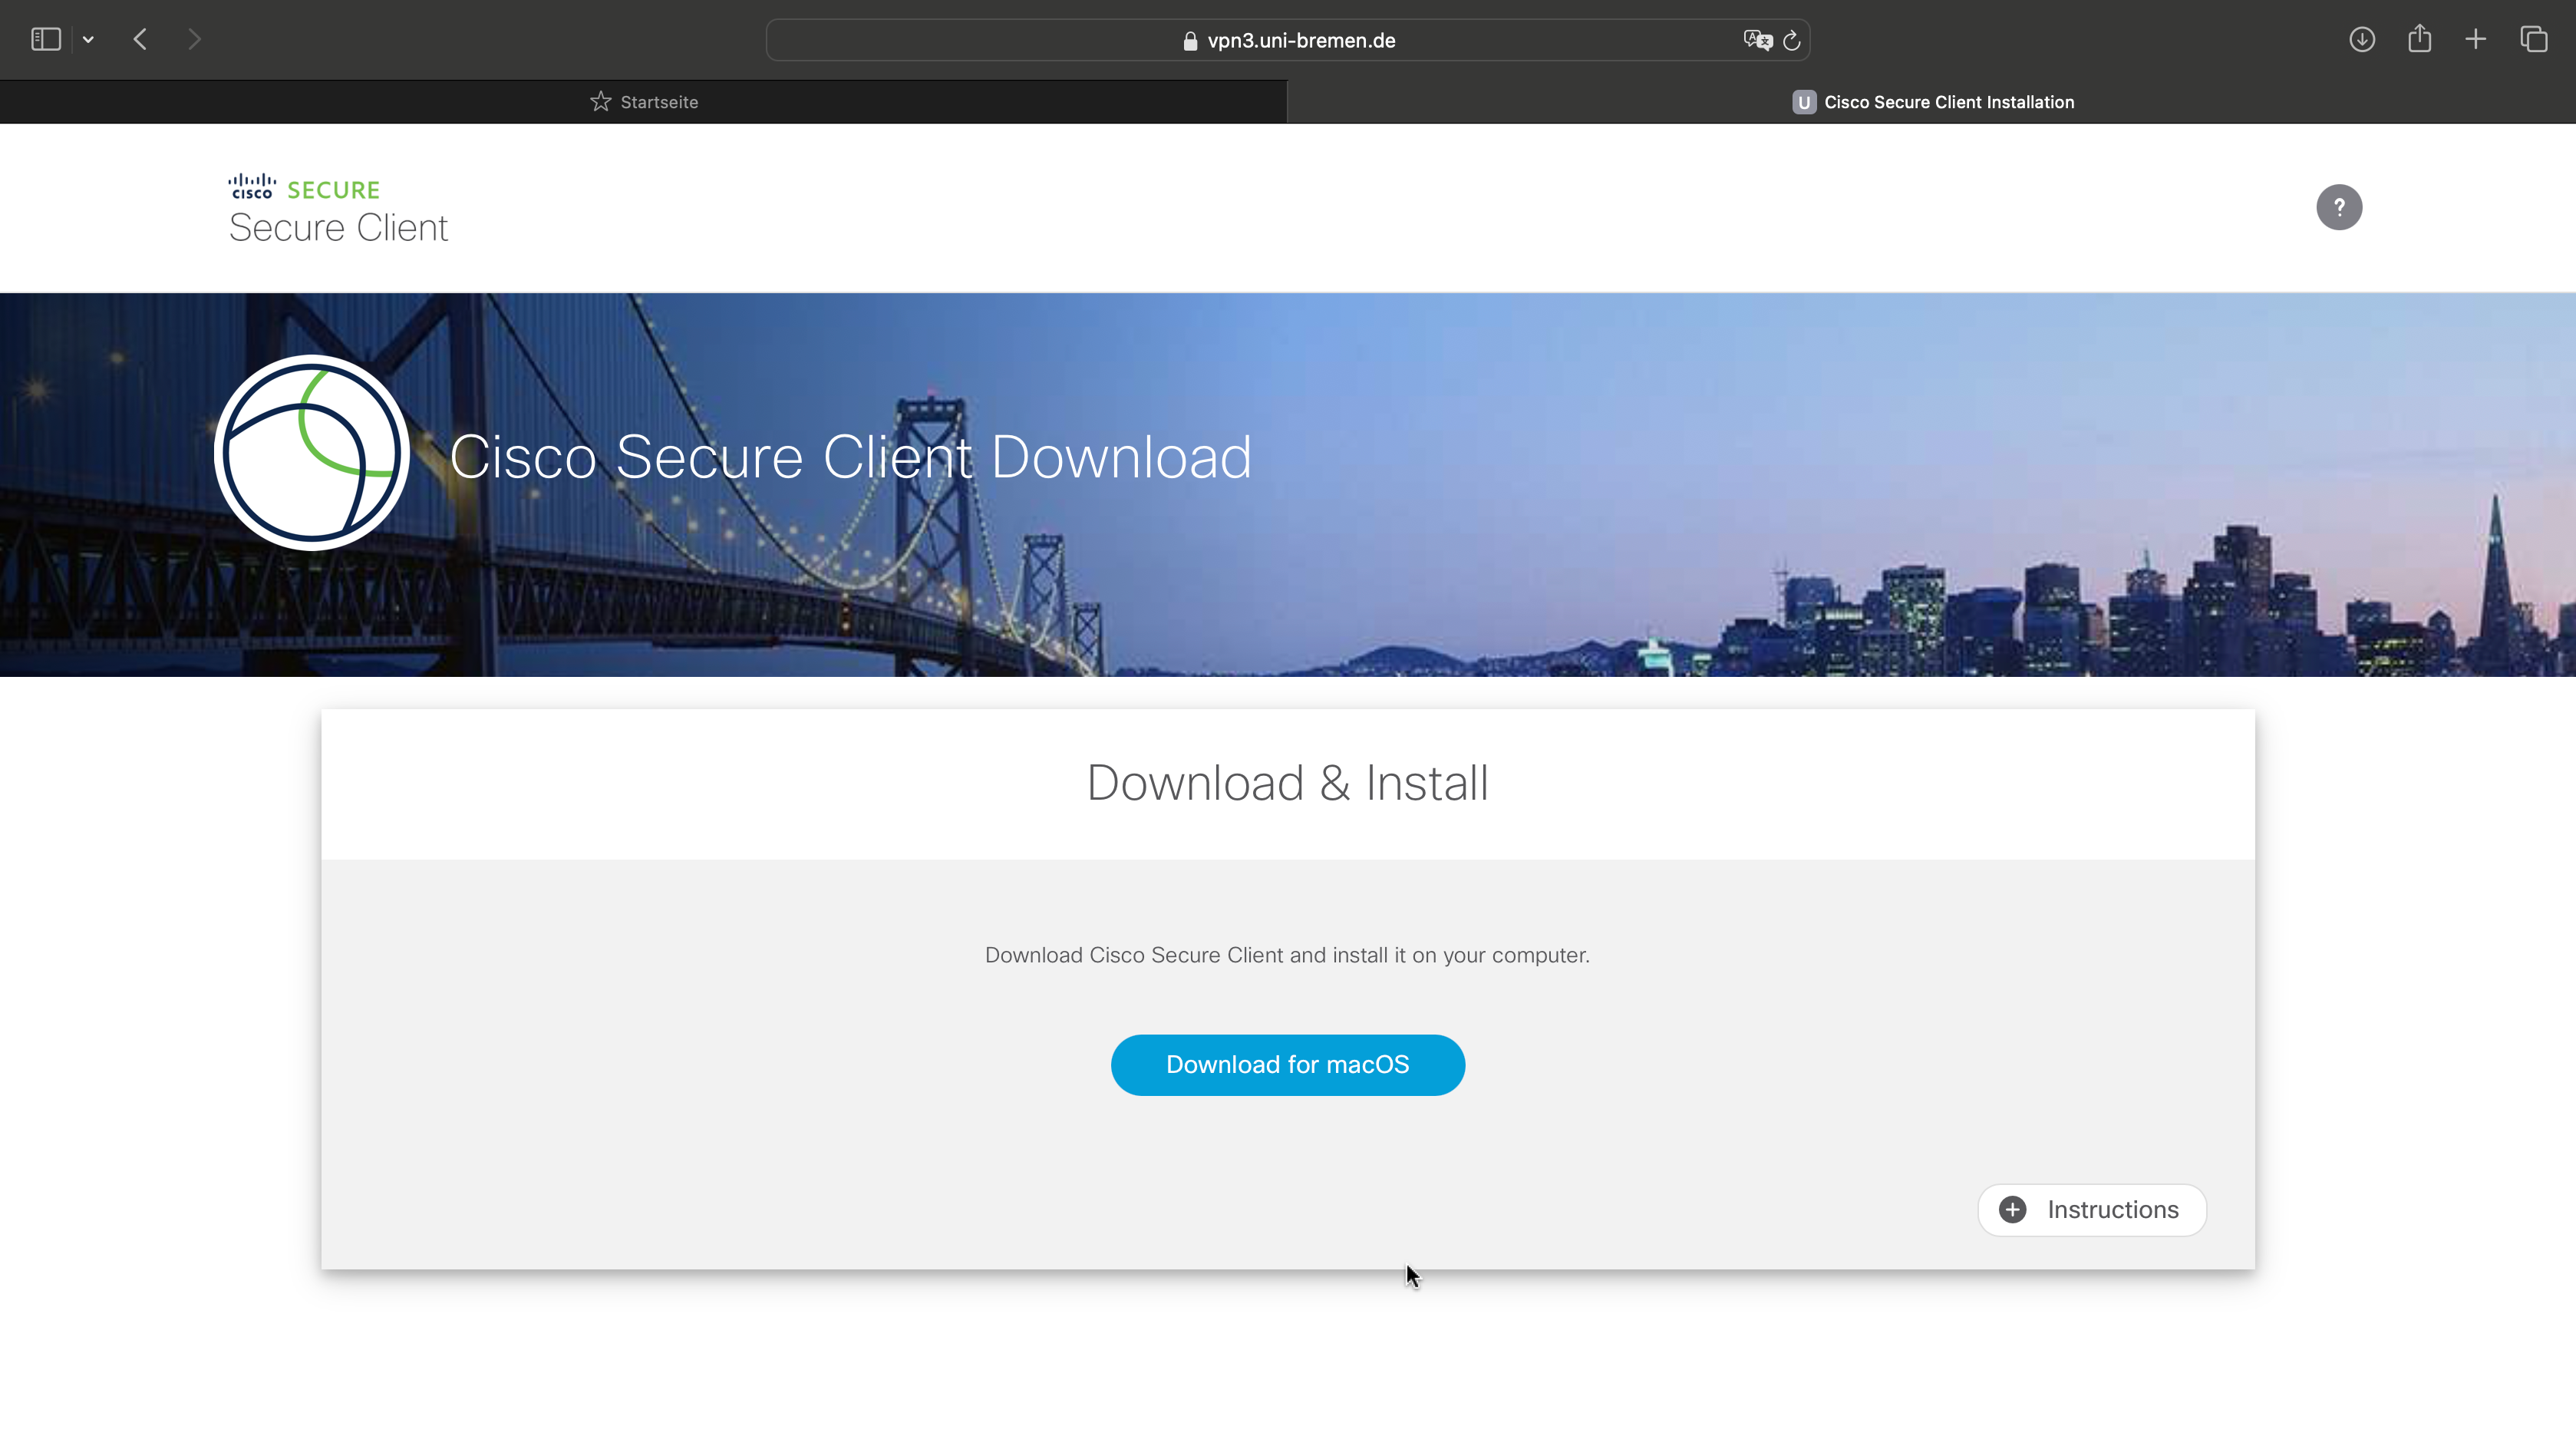Click the Secure Client globe emblem
This screenshot has height=1449, width=2576.
pyautogui.click(x=312, y=453)
